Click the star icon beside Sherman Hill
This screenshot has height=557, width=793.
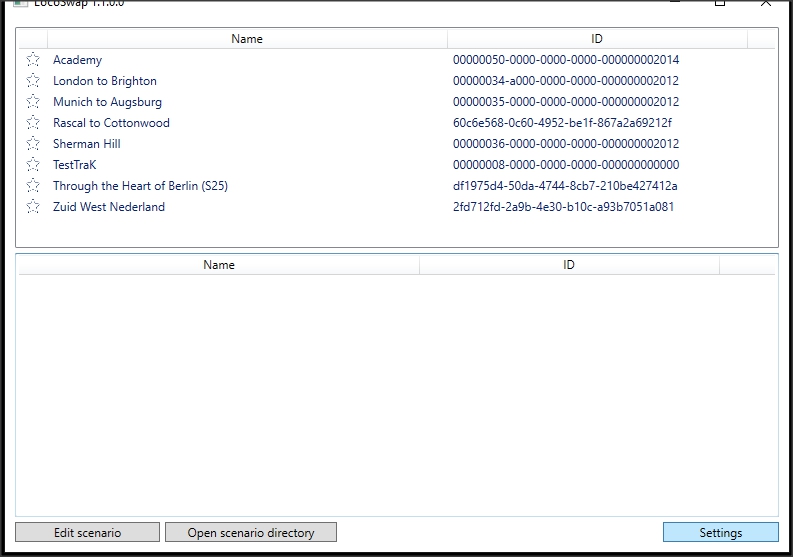(33, 144)
